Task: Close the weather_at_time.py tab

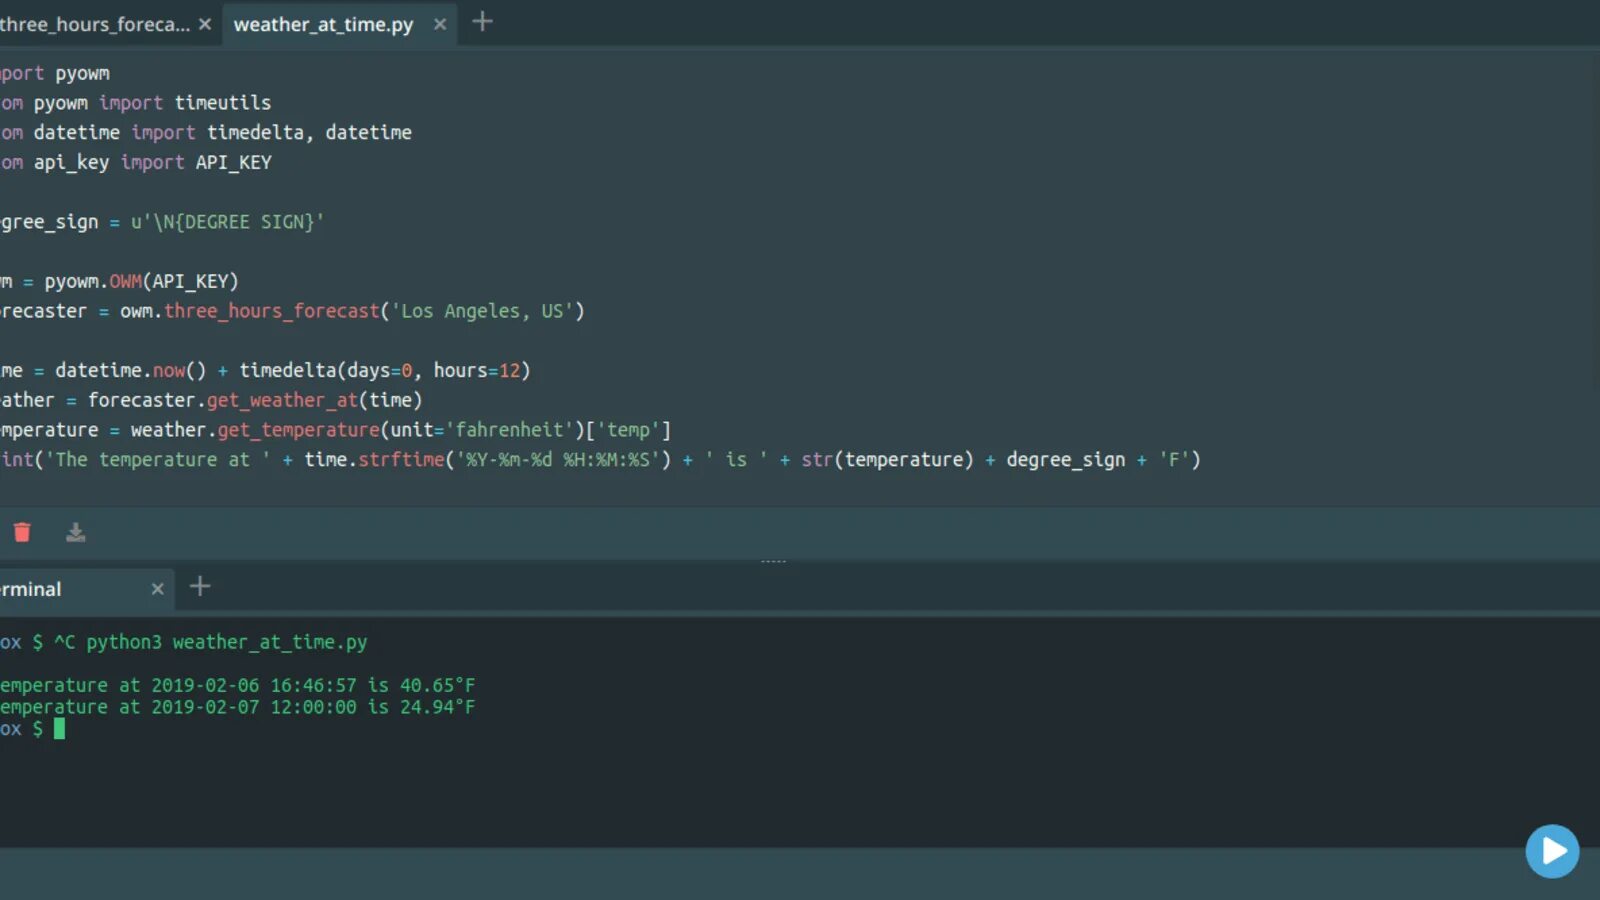Action: click(439, 24)
